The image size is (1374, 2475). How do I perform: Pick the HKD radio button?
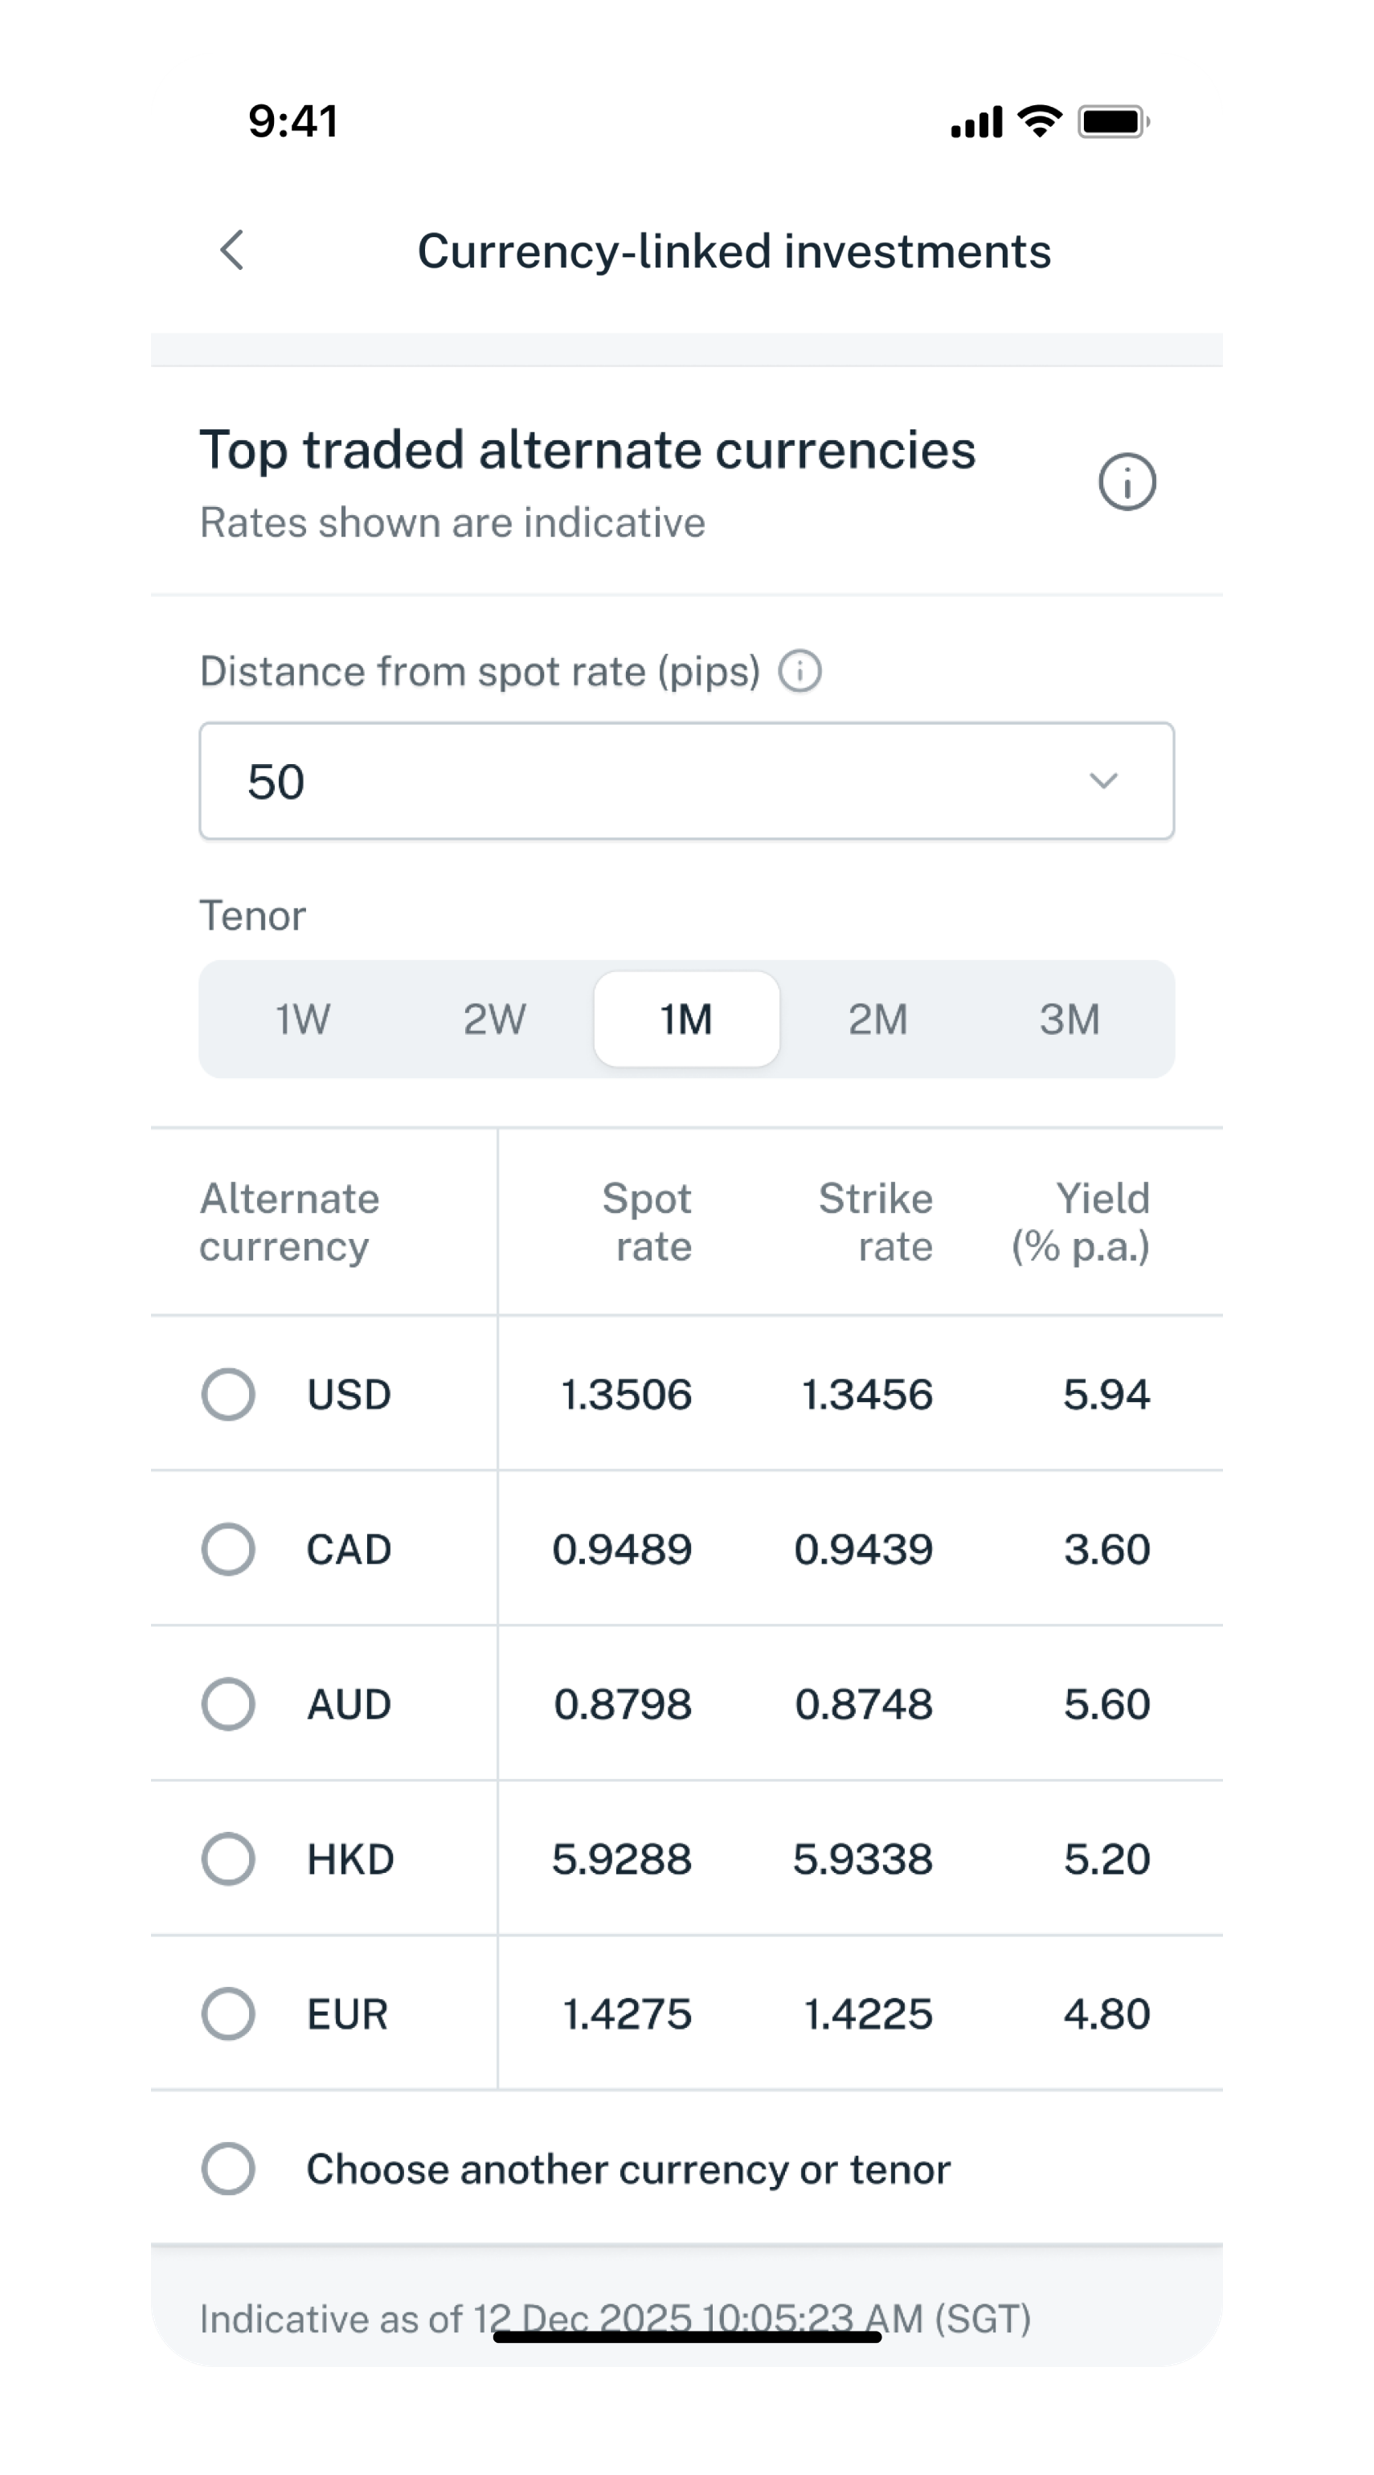(x=228, y=1859)
